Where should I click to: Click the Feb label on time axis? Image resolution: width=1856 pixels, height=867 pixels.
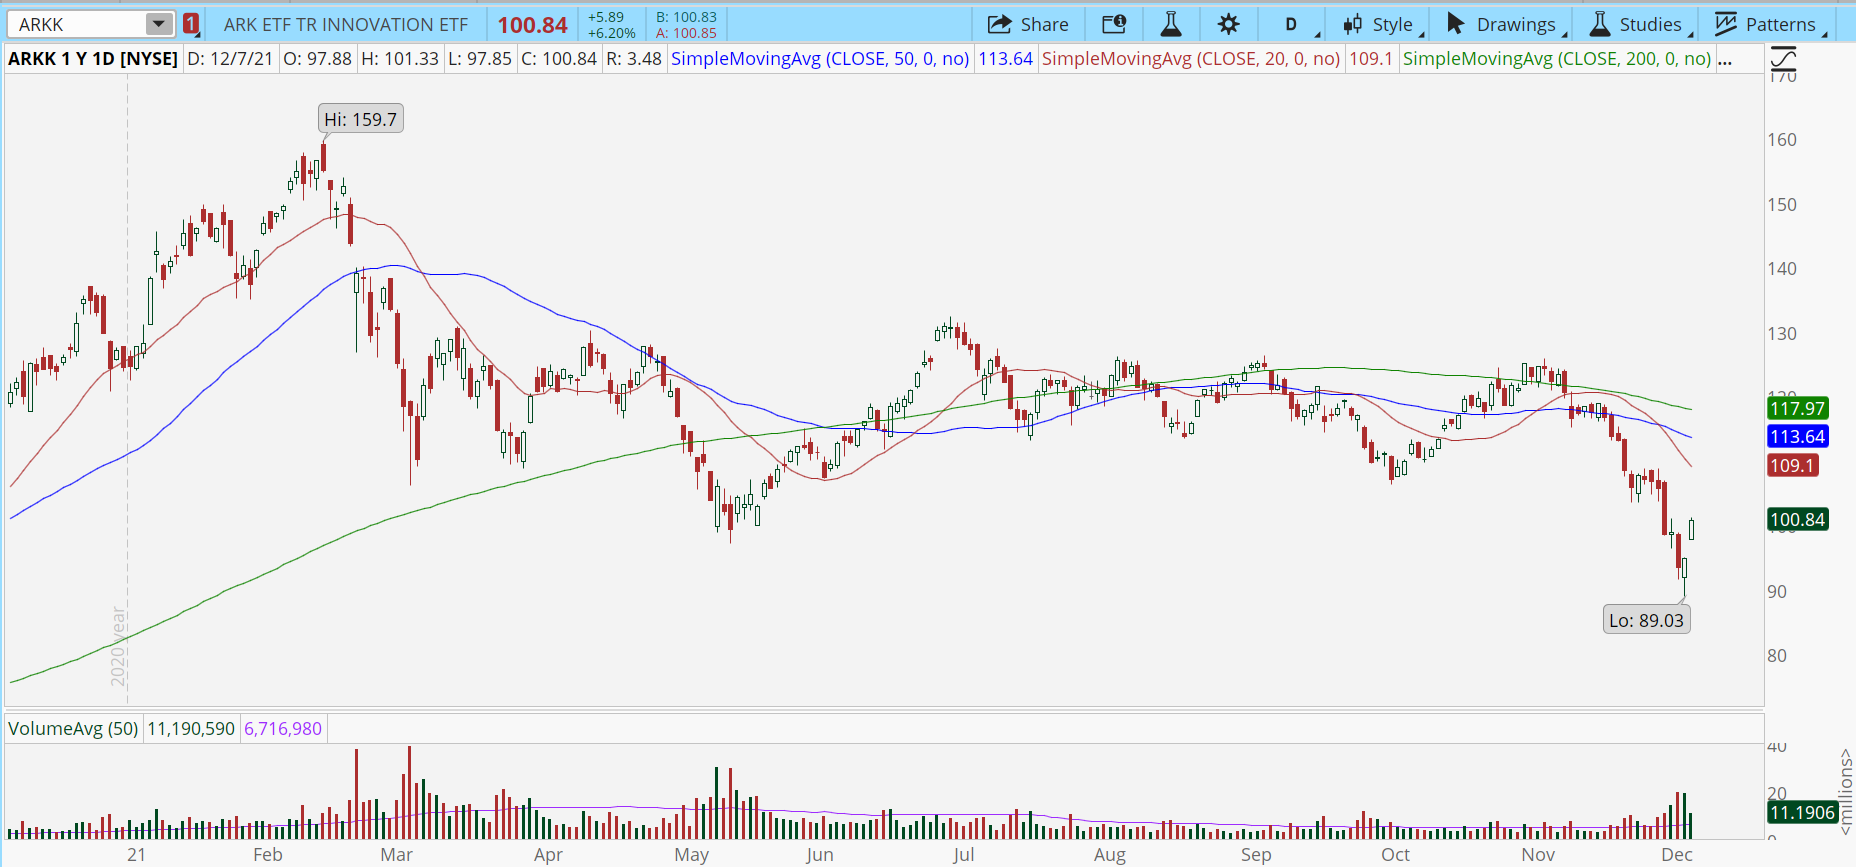click(268, 855)
